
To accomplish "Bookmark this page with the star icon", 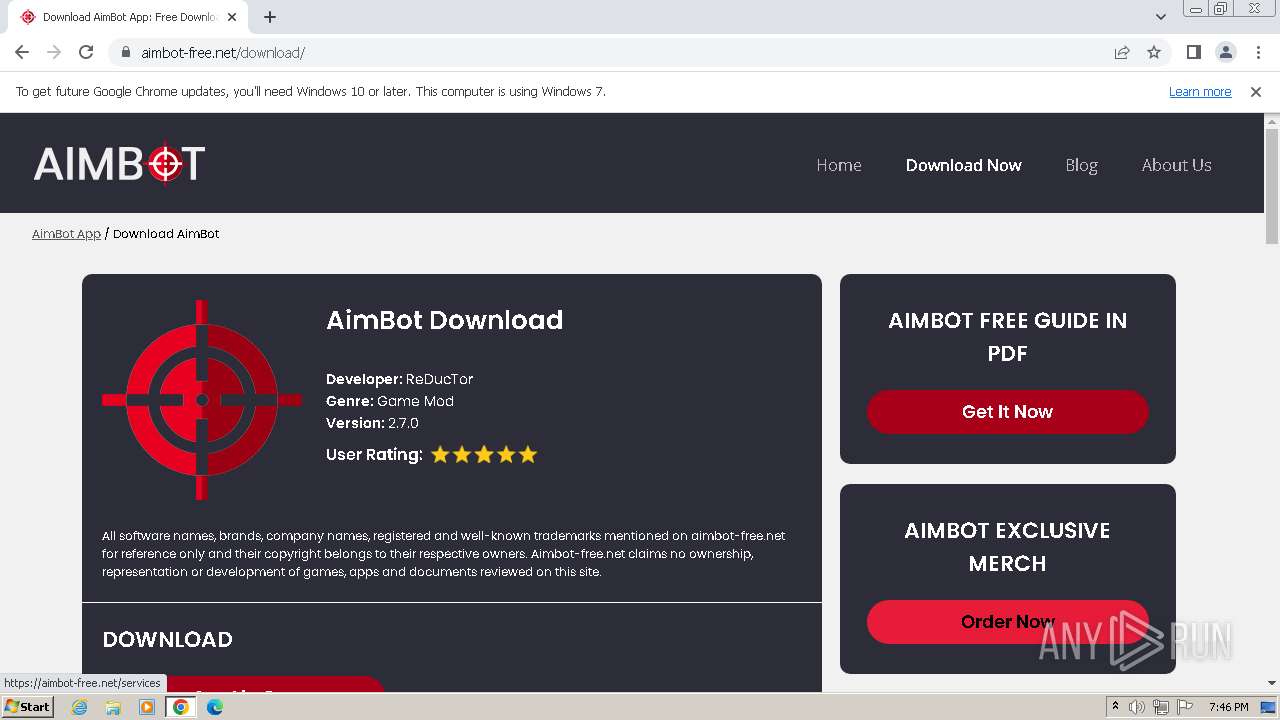I will click(1154, 52).
